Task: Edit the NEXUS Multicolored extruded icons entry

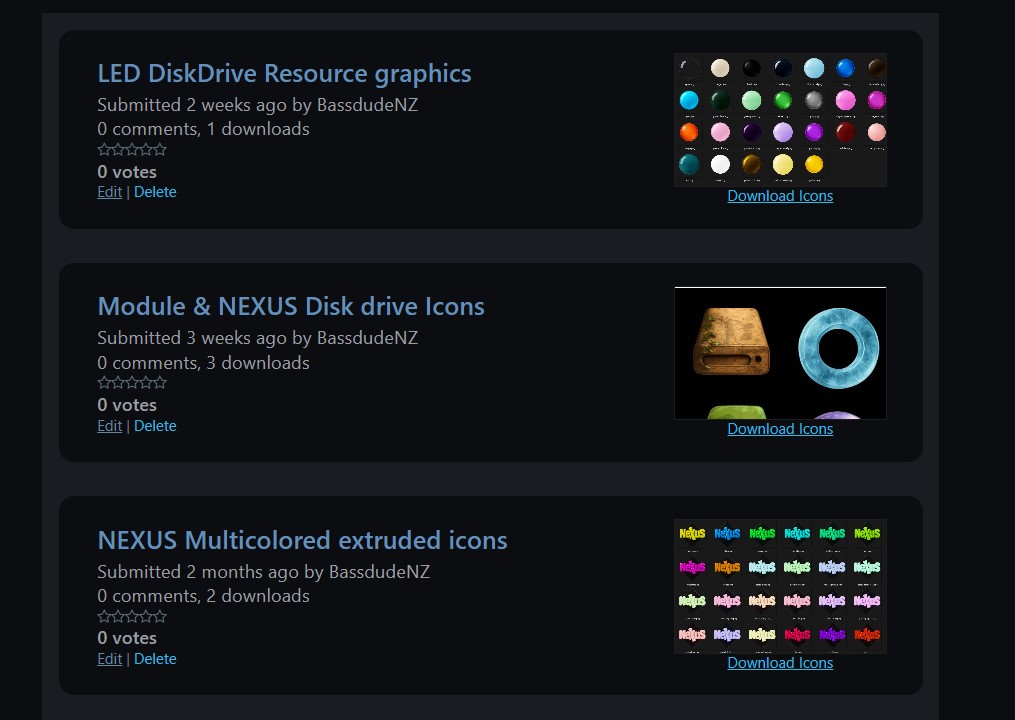Action: pos(109,659)
